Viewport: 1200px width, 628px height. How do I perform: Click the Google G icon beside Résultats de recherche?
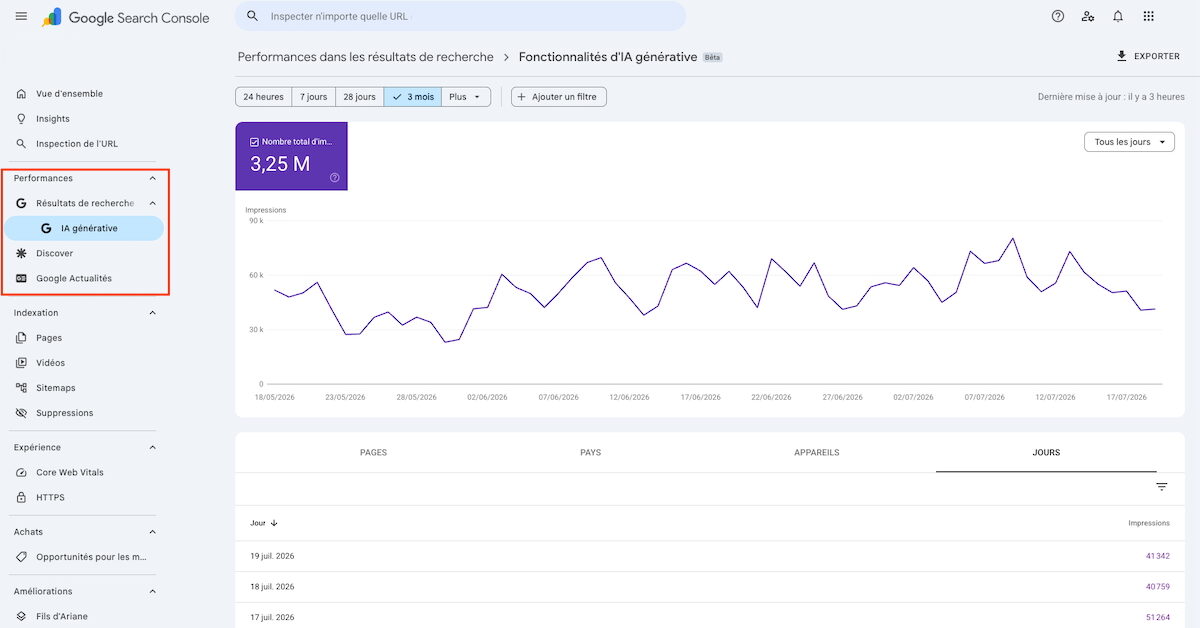(21, 203)
